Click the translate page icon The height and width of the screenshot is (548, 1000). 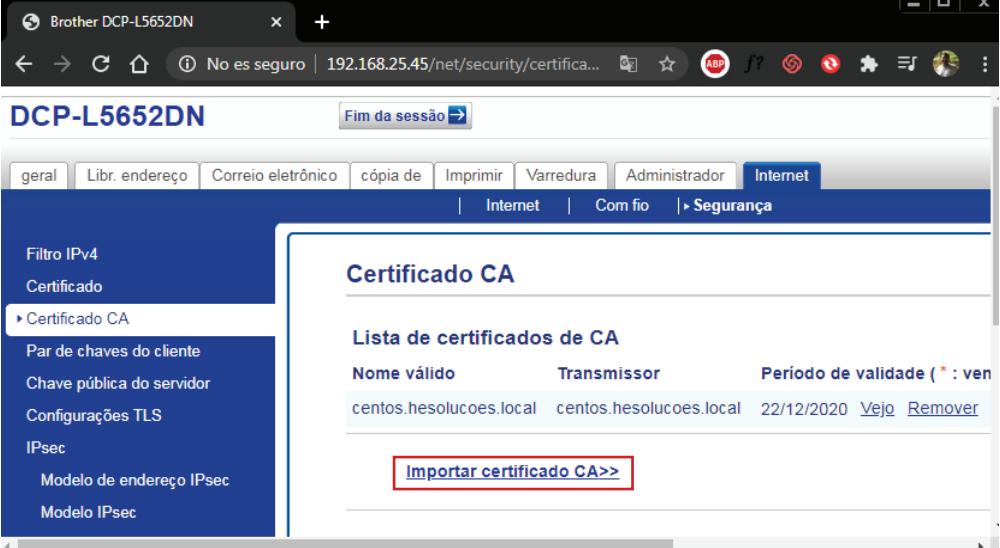[628, 64]
